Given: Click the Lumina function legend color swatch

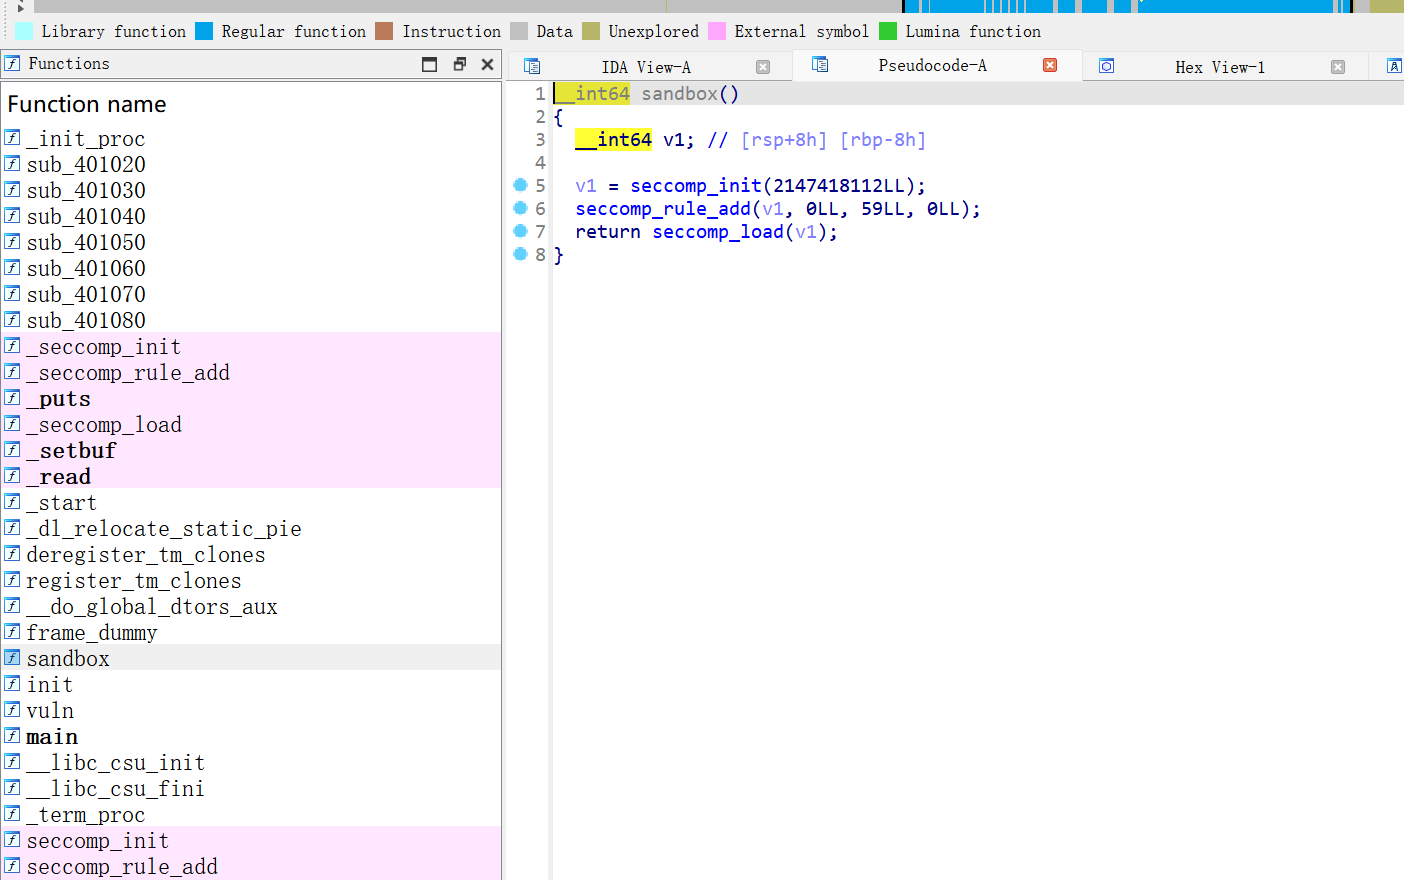Looking at the screenshot, I should [888, 31].
